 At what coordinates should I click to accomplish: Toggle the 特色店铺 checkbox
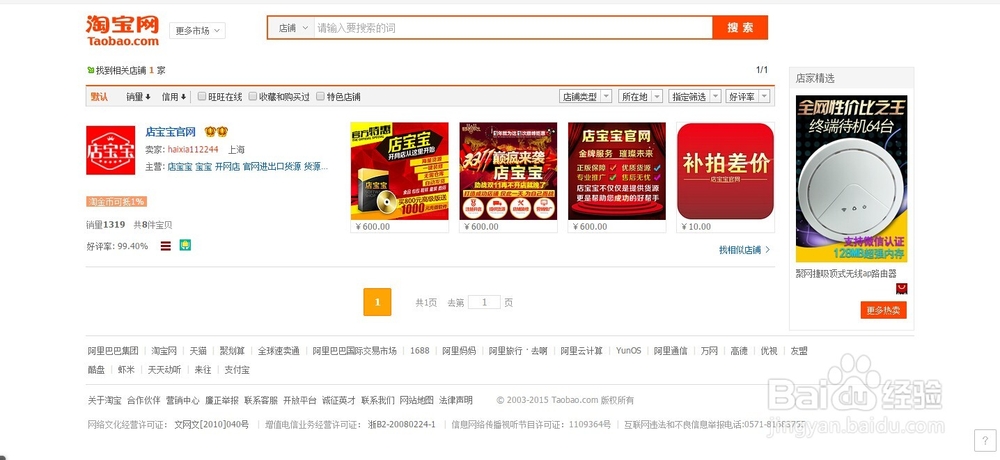(x=320, y=96)
